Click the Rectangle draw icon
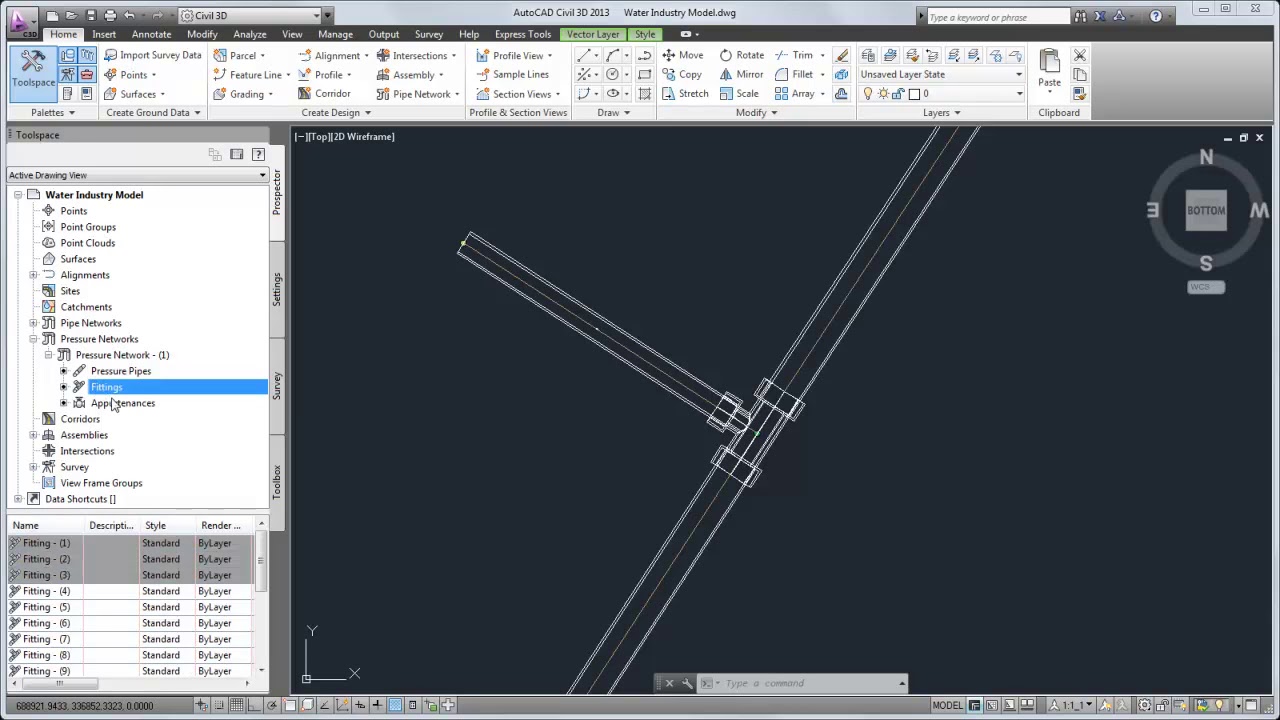 point(644,74)
